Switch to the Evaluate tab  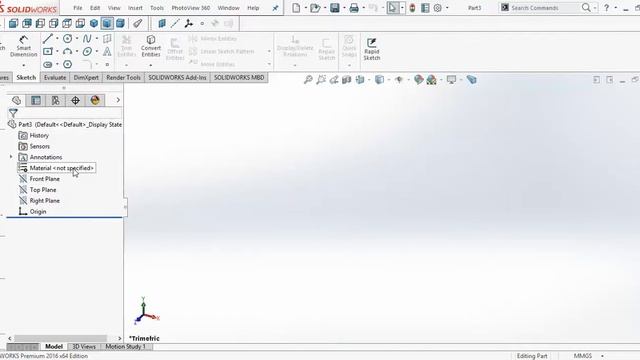pos(55,78)
